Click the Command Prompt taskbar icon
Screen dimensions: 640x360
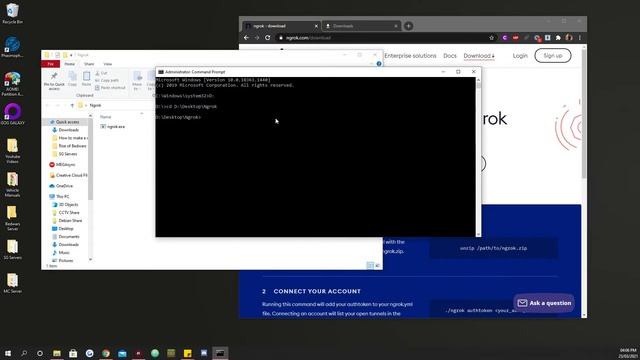(x=220, y=353)
